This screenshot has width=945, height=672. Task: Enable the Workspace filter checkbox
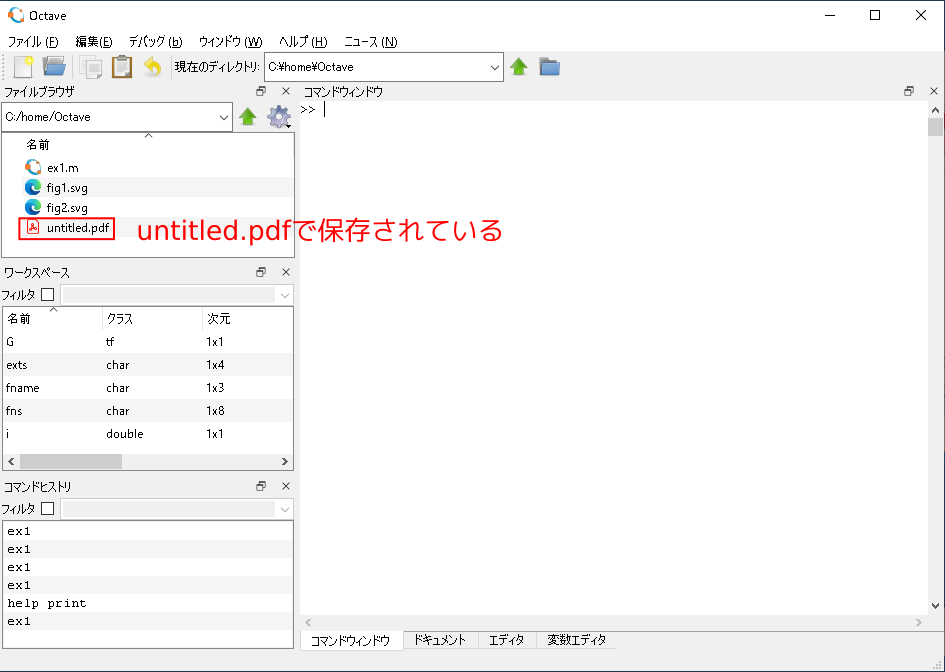click(47, 295)
